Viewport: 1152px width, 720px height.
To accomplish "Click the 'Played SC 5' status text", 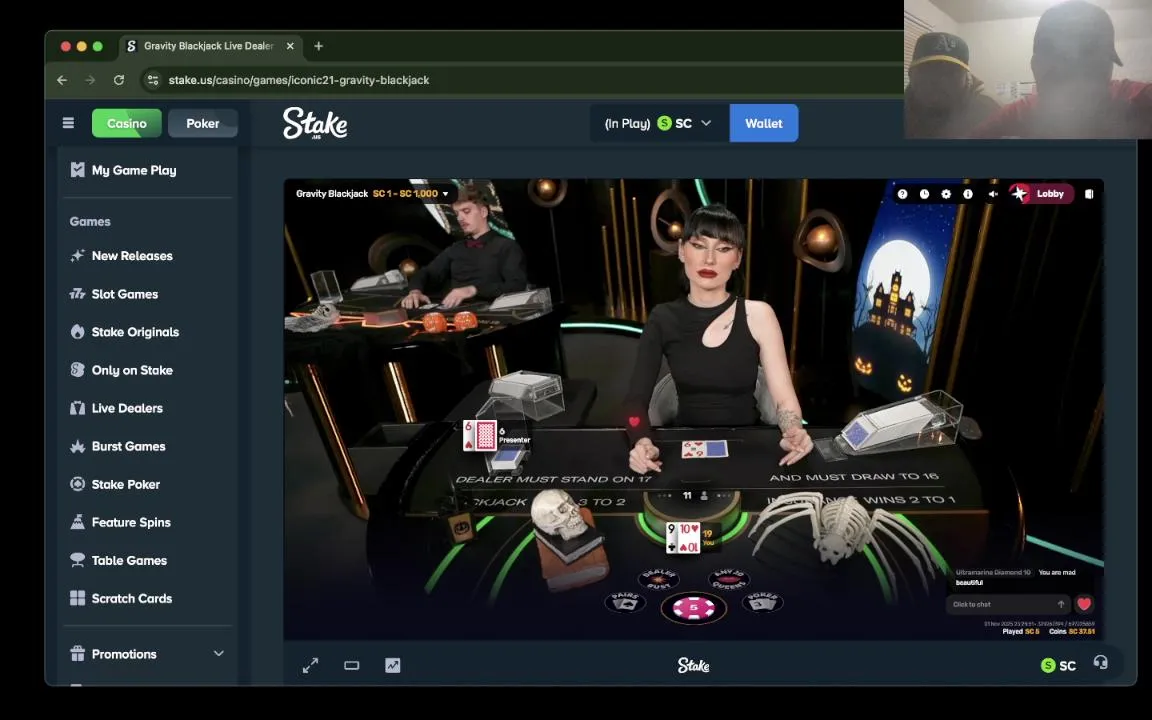I will coord(1021,632).
